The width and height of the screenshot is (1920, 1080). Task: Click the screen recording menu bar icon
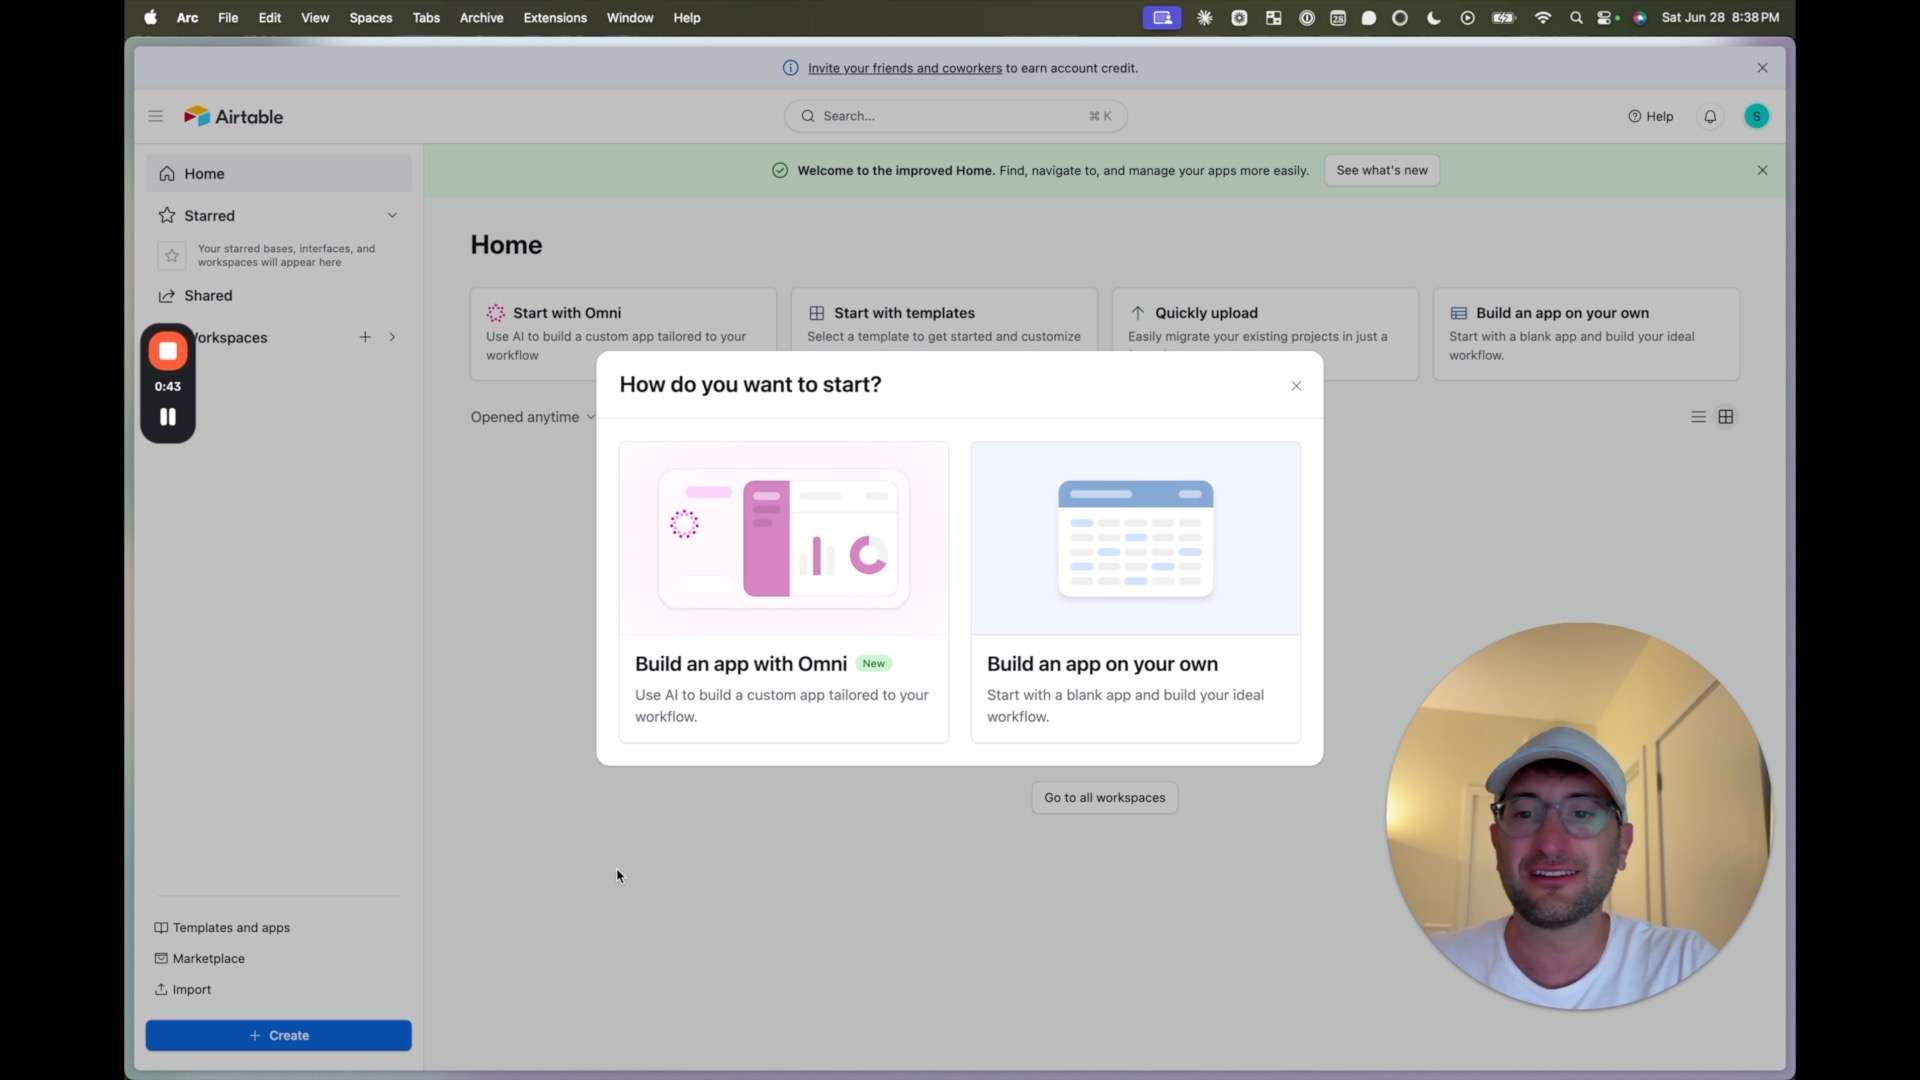[x=1162, y=18]
